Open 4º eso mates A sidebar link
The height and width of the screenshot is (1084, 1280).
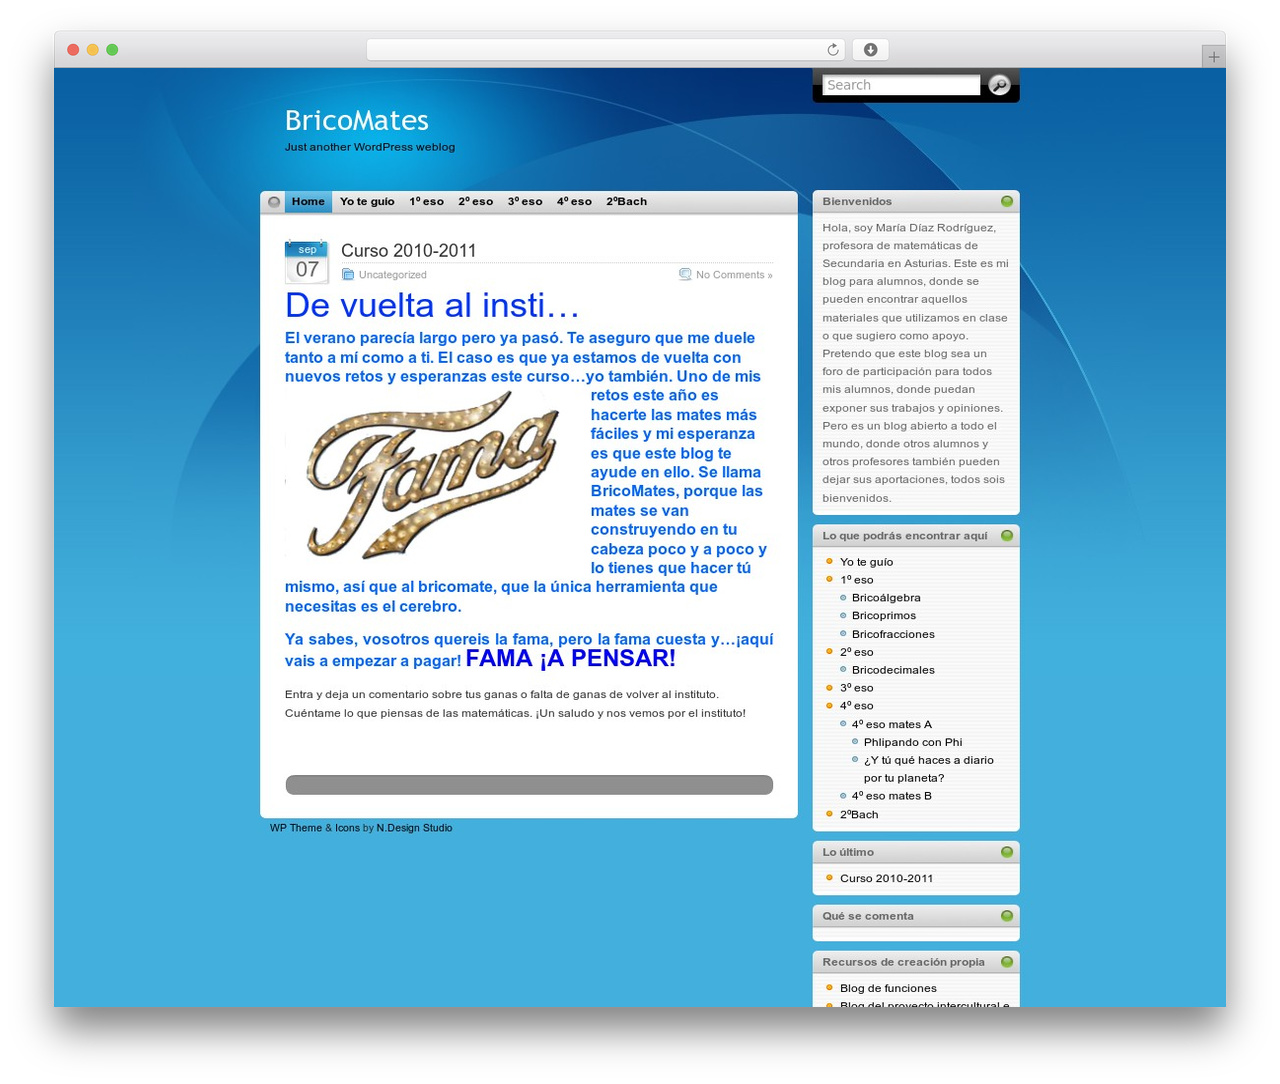[892, 724]
